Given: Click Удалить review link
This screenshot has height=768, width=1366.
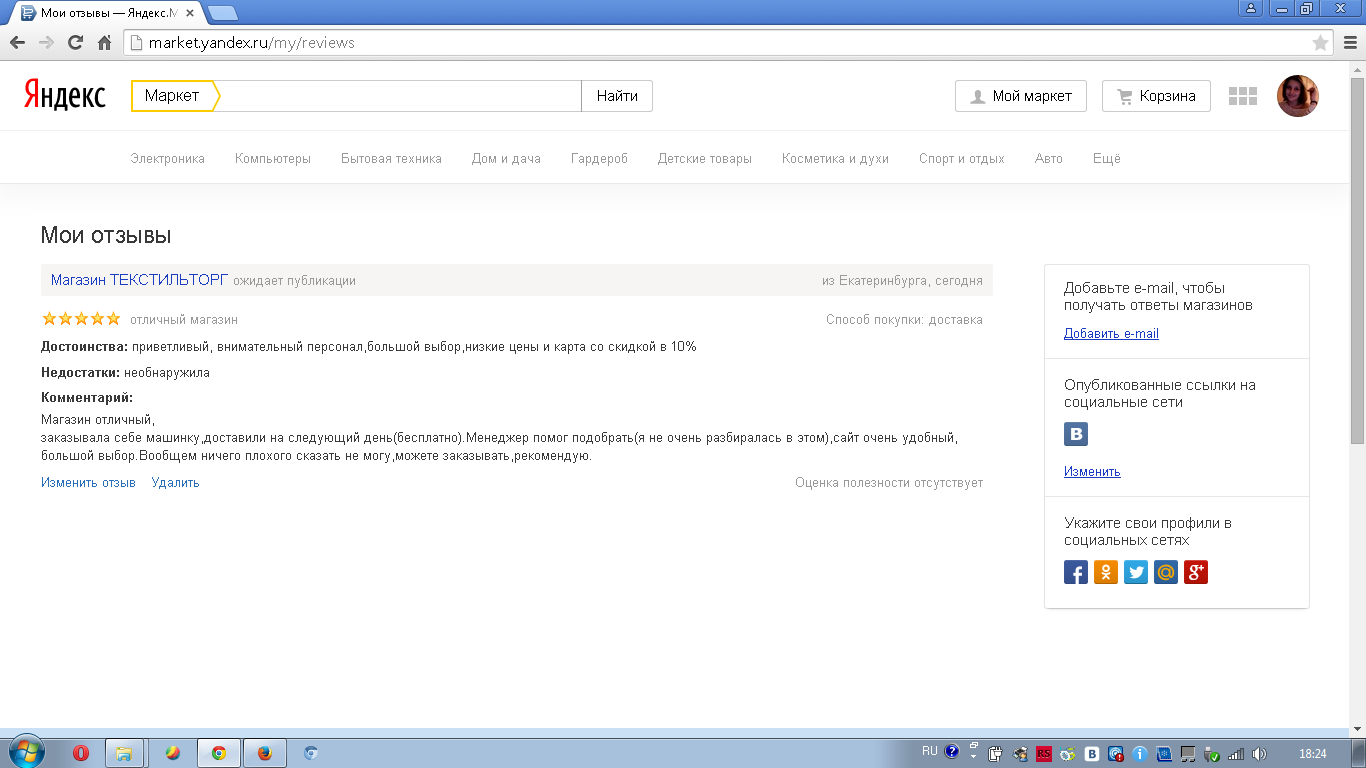Looking at the screenshot, I should tap(175, 482).
